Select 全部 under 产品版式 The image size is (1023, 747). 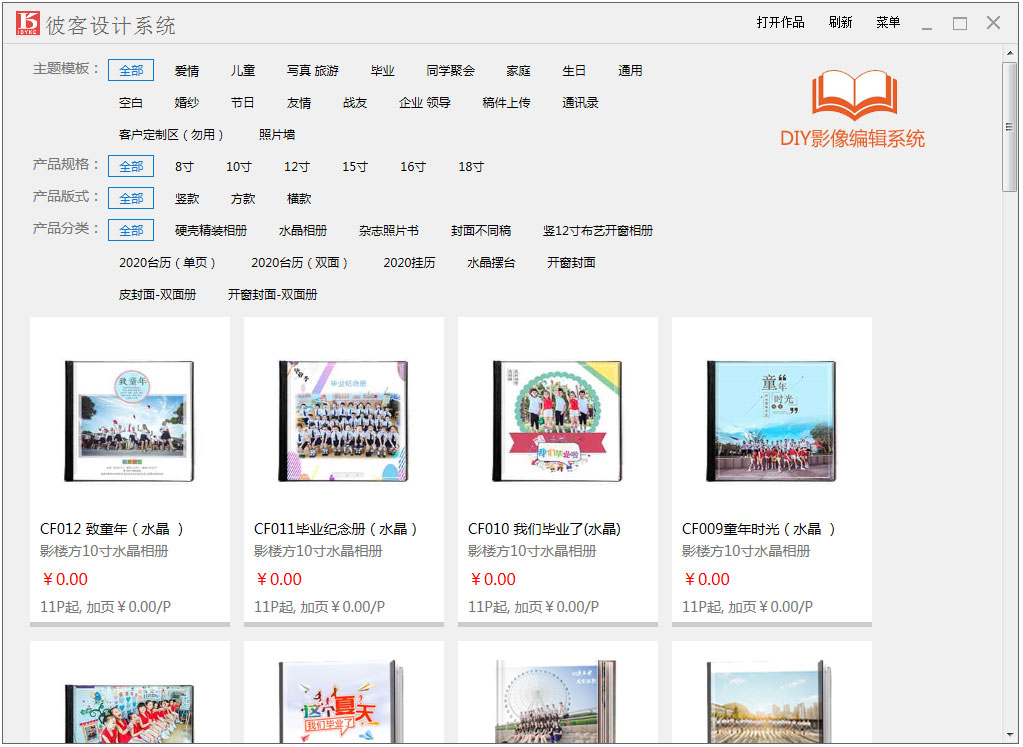pyautogui.click(x=131, y=198)
